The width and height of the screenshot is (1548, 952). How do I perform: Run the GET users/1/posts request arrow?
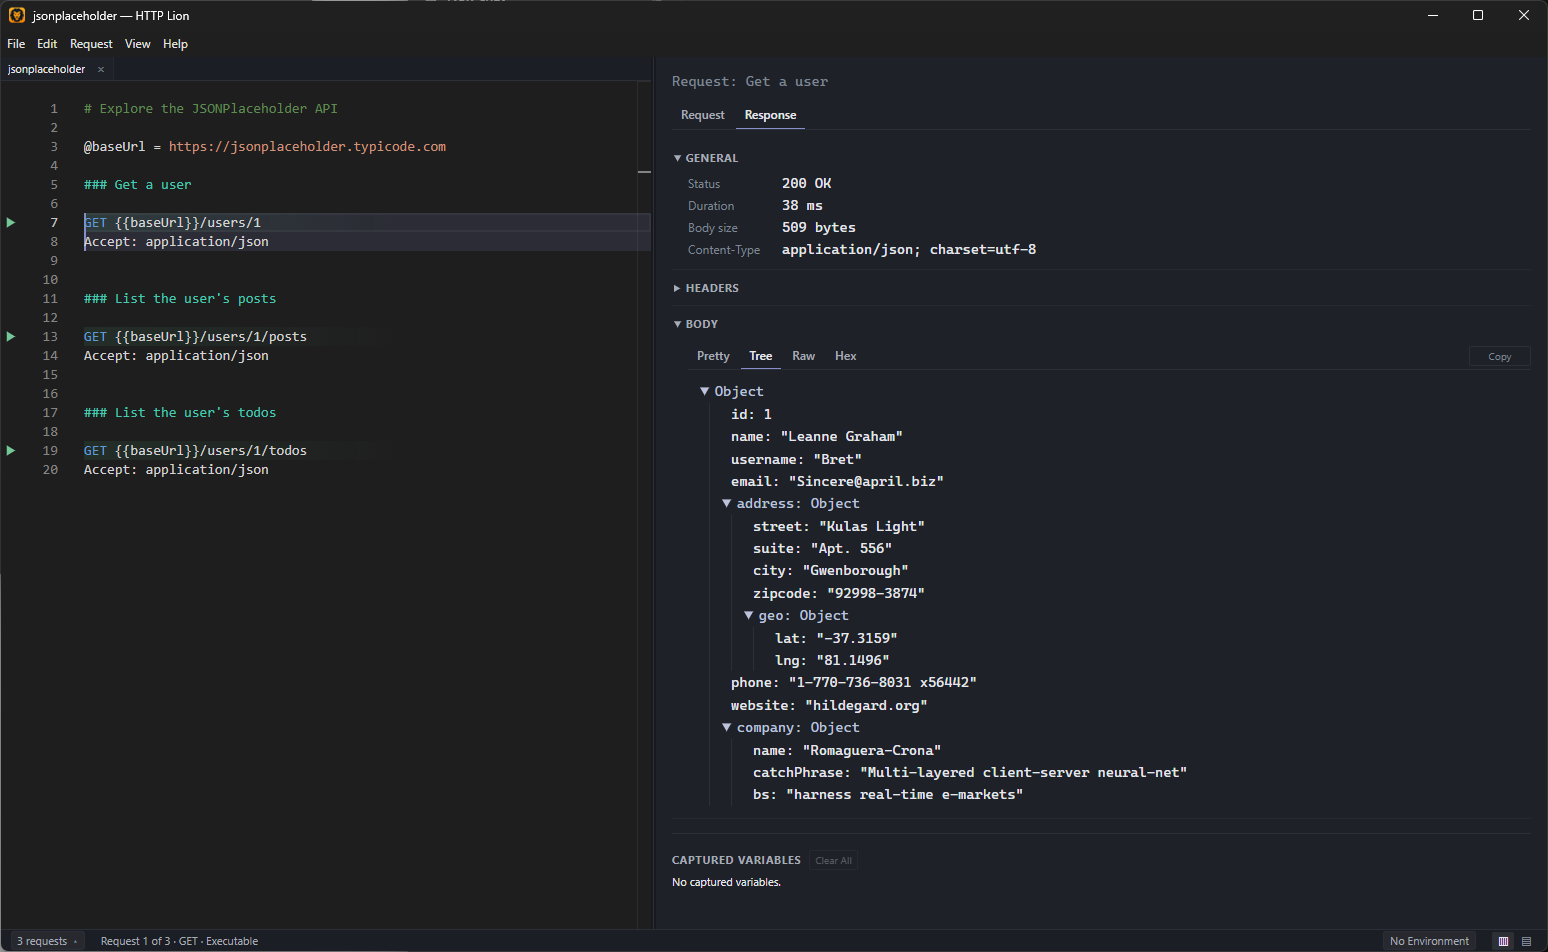(x=11, y=336)
